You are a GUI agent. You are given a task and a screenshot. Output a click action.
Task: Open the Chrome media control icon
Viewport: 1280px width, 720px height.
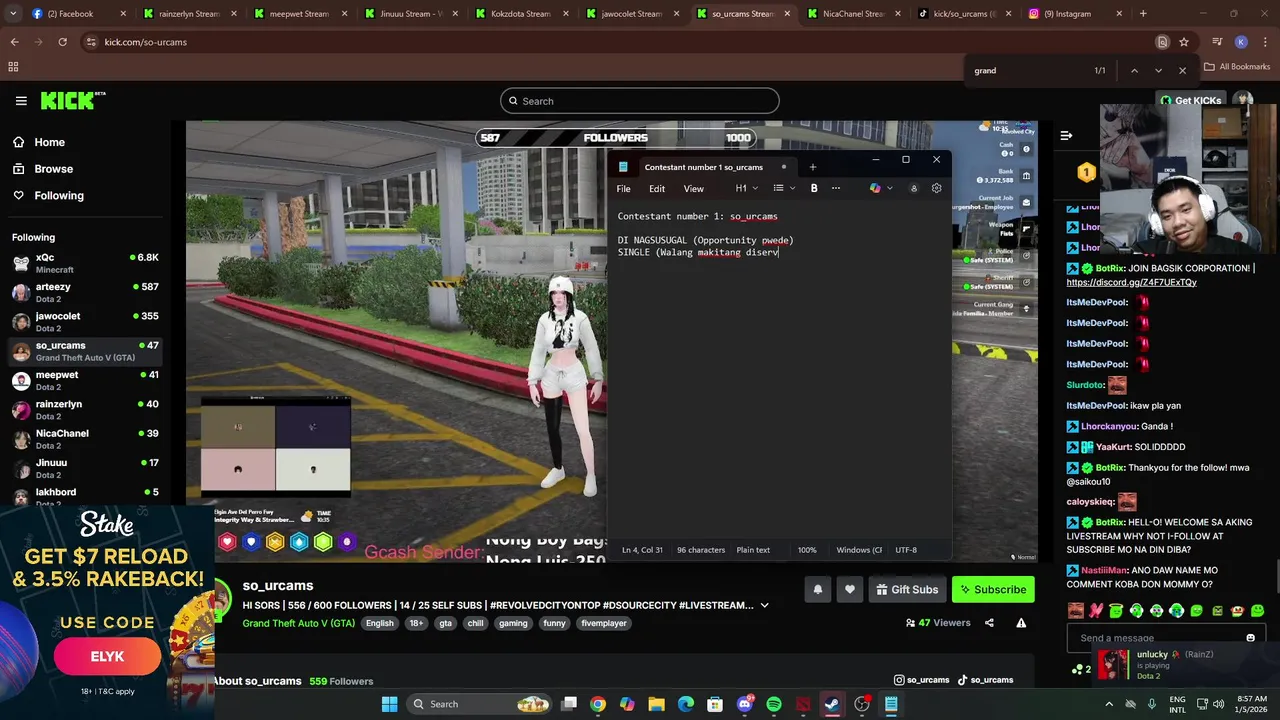coord(1217,42)
